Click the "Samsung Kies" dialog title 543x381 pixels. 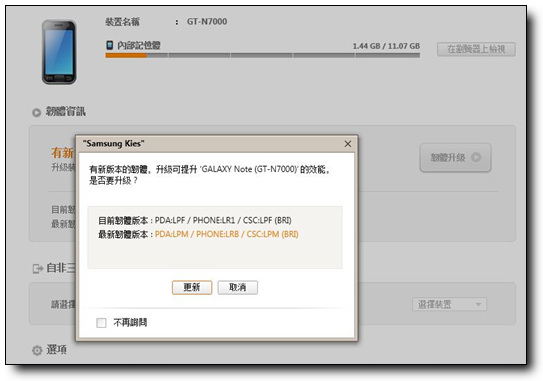113,143
